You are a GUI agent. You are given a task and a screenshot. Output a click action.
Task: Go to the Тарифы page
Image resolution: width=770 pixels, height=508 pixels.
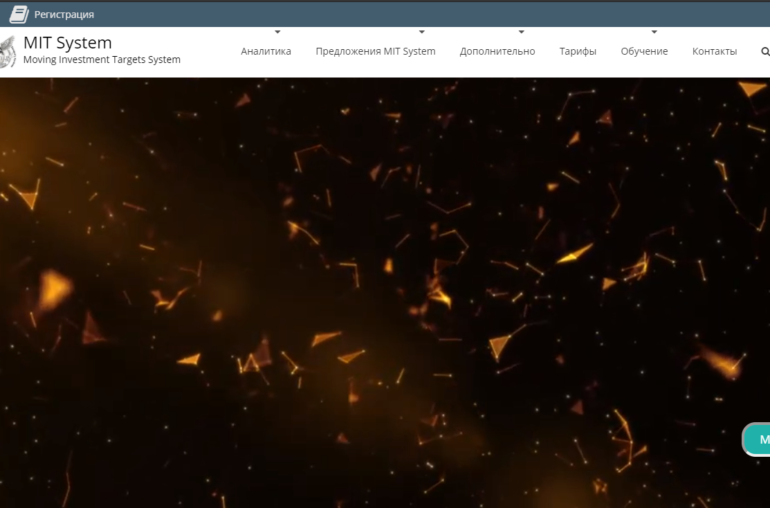point(578,51)
